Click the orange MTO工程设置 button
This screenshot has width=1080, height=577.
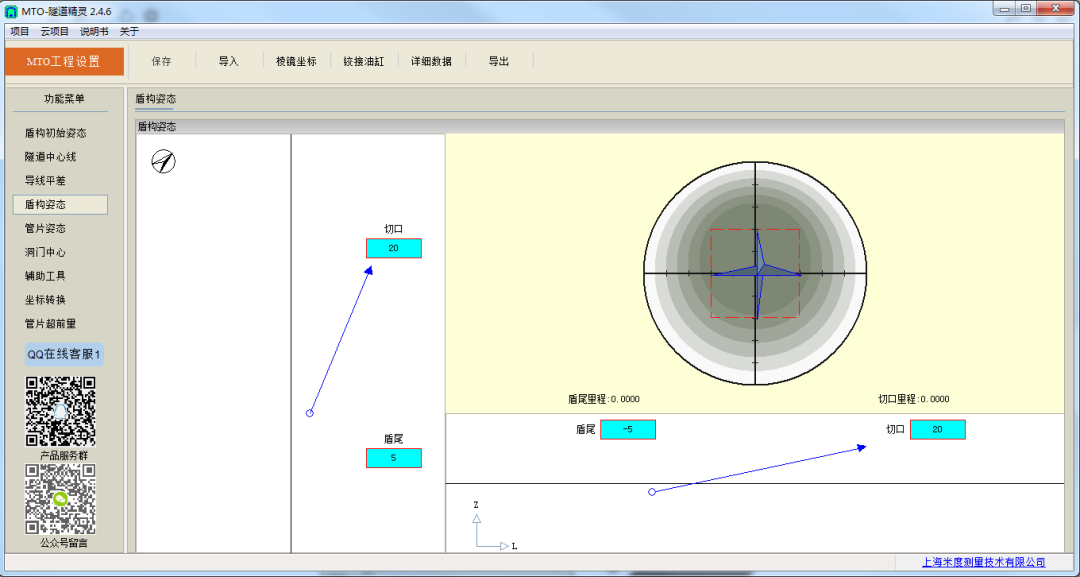pos(64,61)
